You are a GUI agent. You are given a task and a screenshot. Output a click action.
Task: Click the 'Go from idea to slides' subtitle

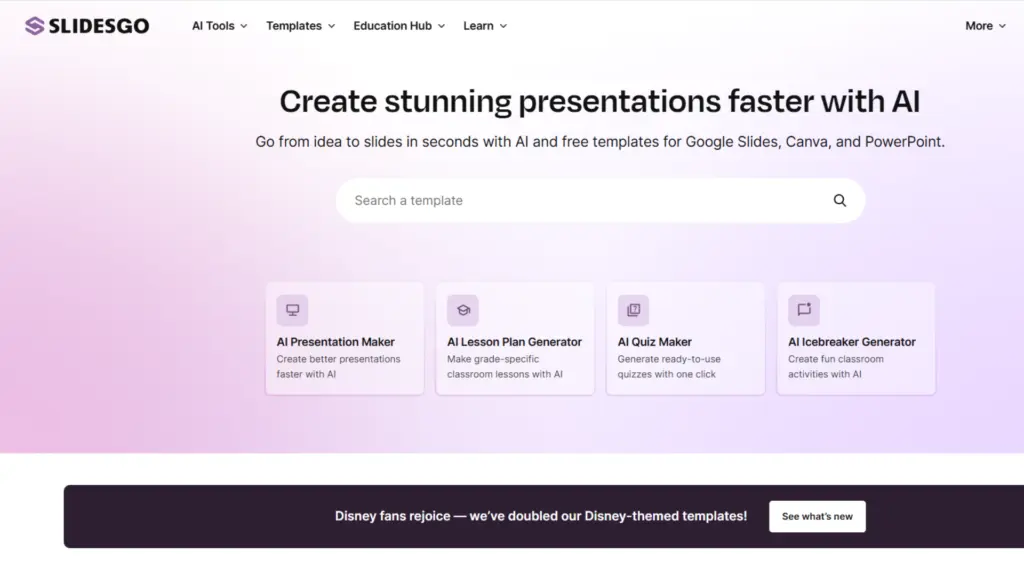(600, 142)
